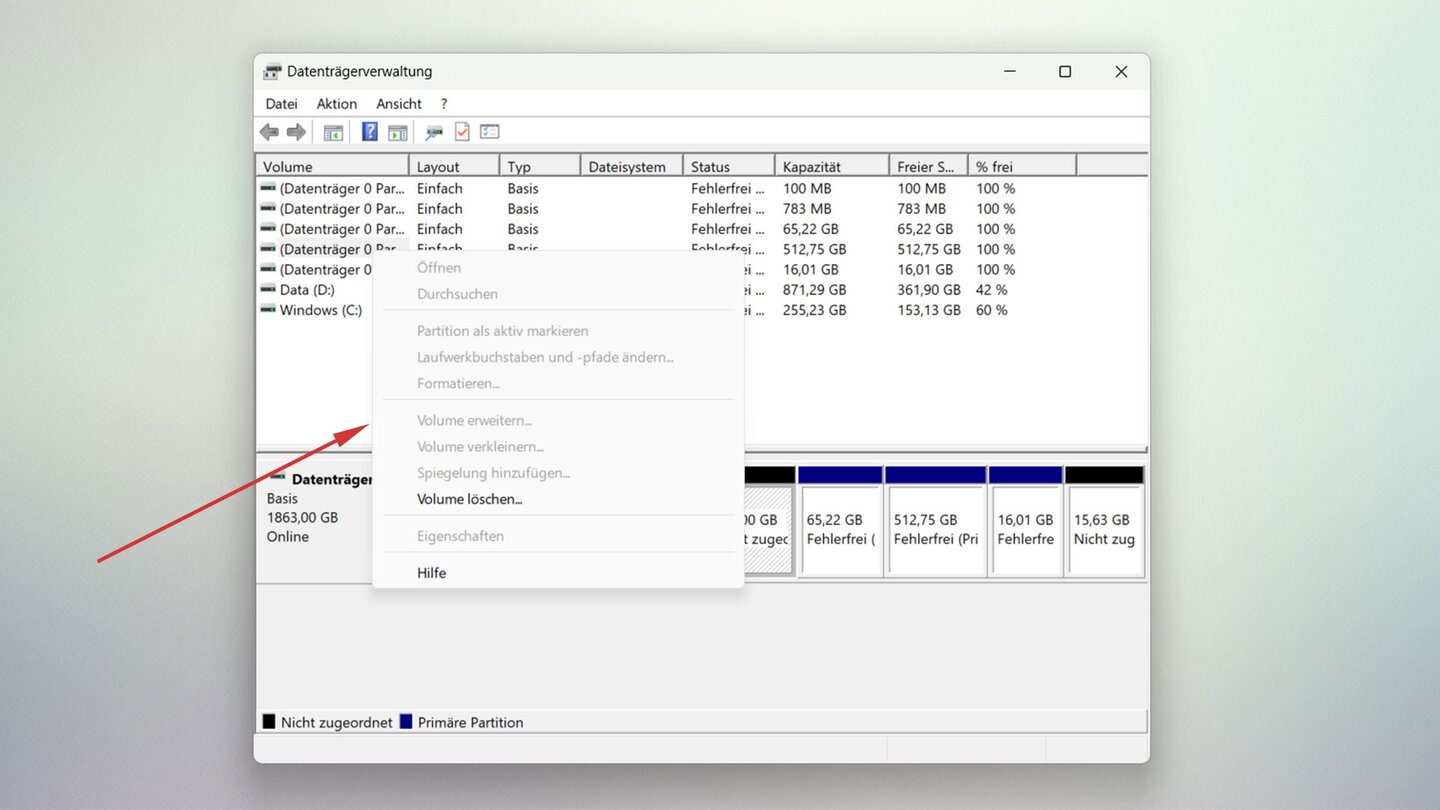Screen dimensions: 1440x810
Task: Click the show/hide console tree icon
Action: pyautogui.click(x=333, y=132)
